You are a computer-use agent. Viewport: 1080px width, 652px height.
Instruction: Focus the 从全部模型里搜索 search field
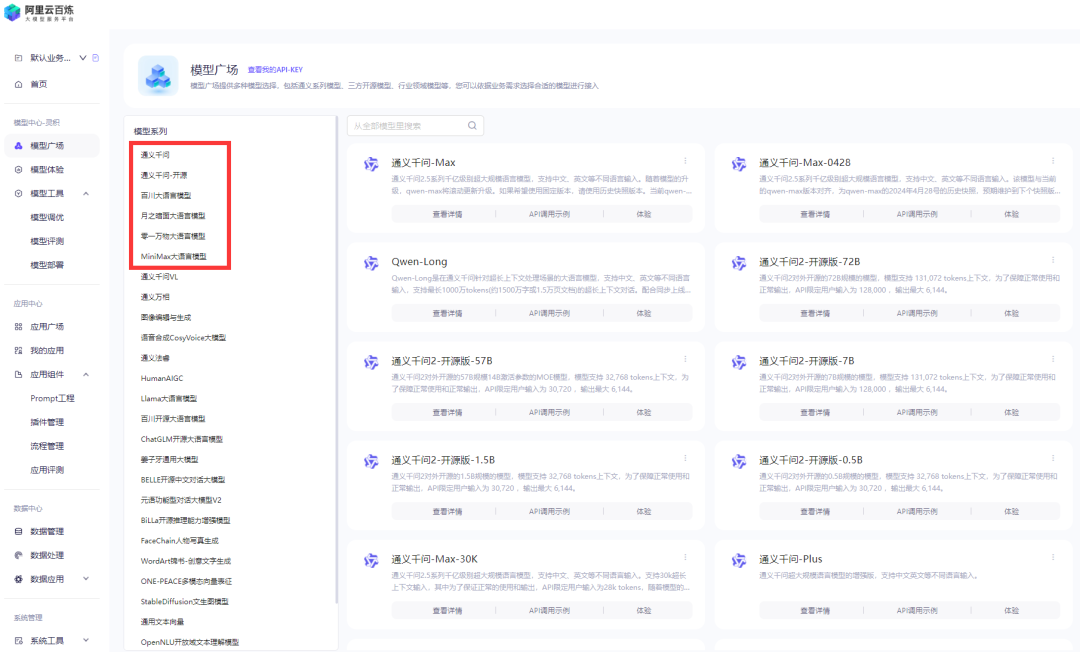click(x=415, y=125)
